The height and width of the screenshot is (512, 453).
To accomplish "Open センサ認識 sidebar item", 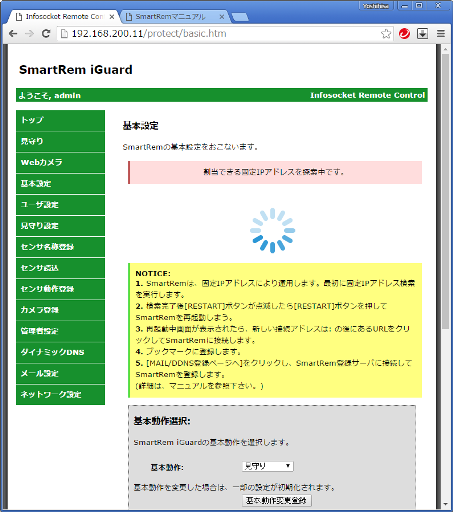I will coord(60,268).
